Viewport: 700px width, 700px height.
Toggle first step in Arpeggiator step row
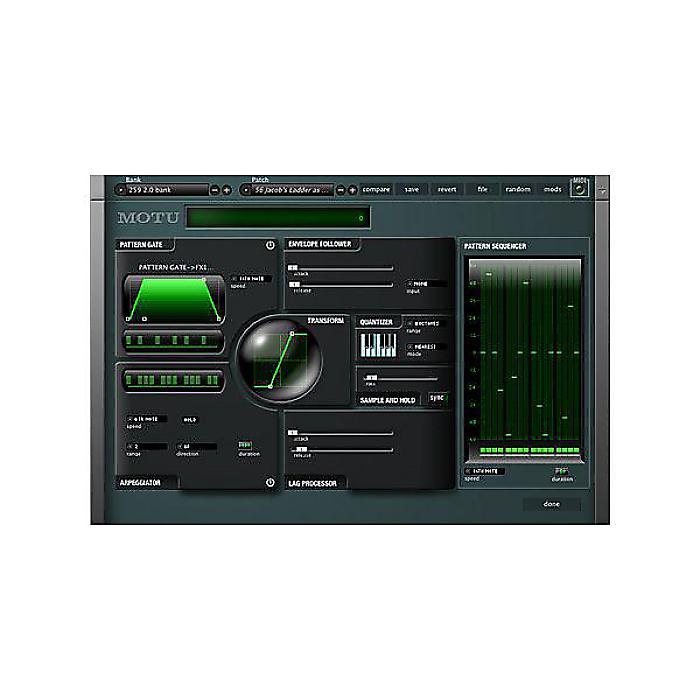point(129,380)
